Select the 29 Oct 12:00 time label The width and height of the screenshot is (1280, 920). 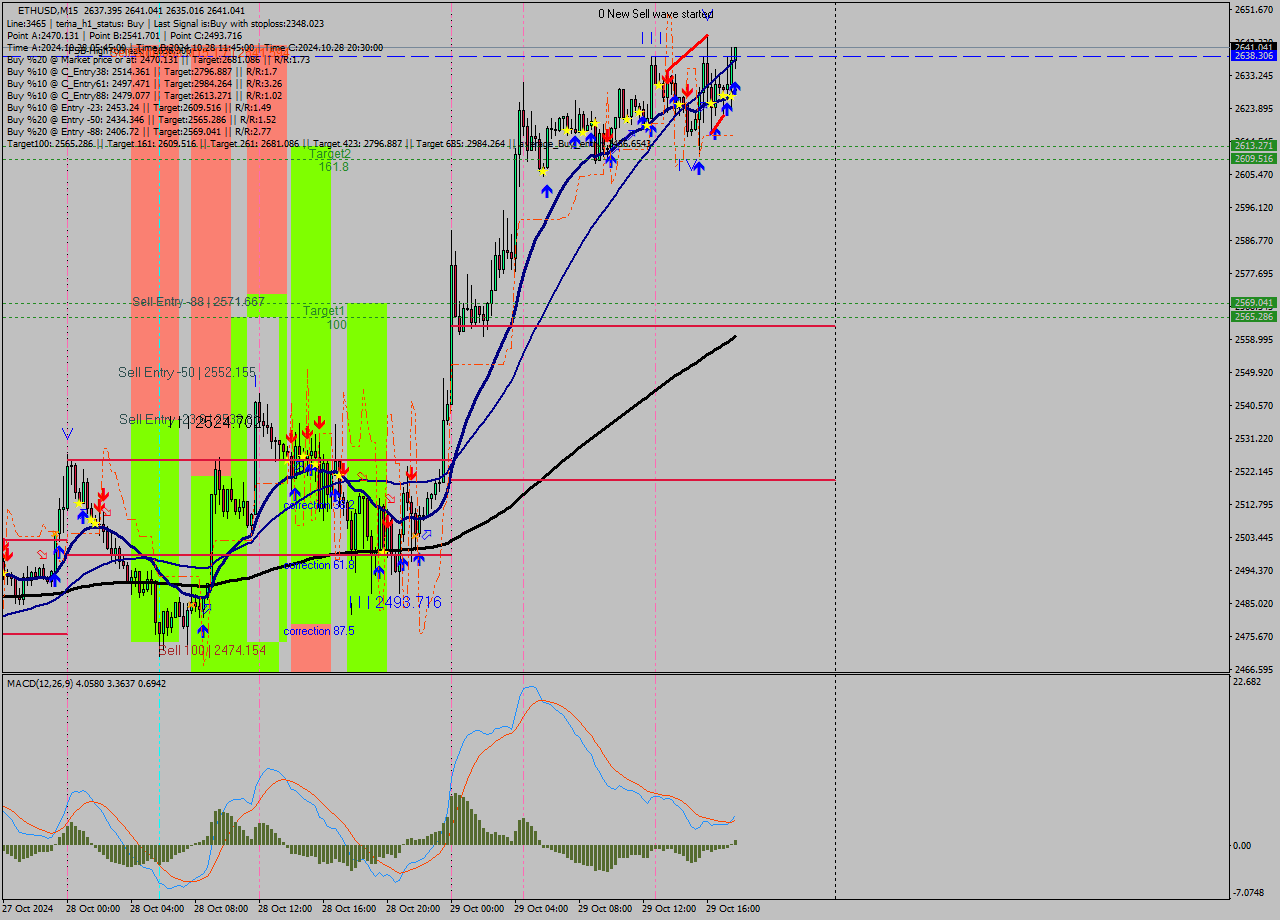[669, 909]
